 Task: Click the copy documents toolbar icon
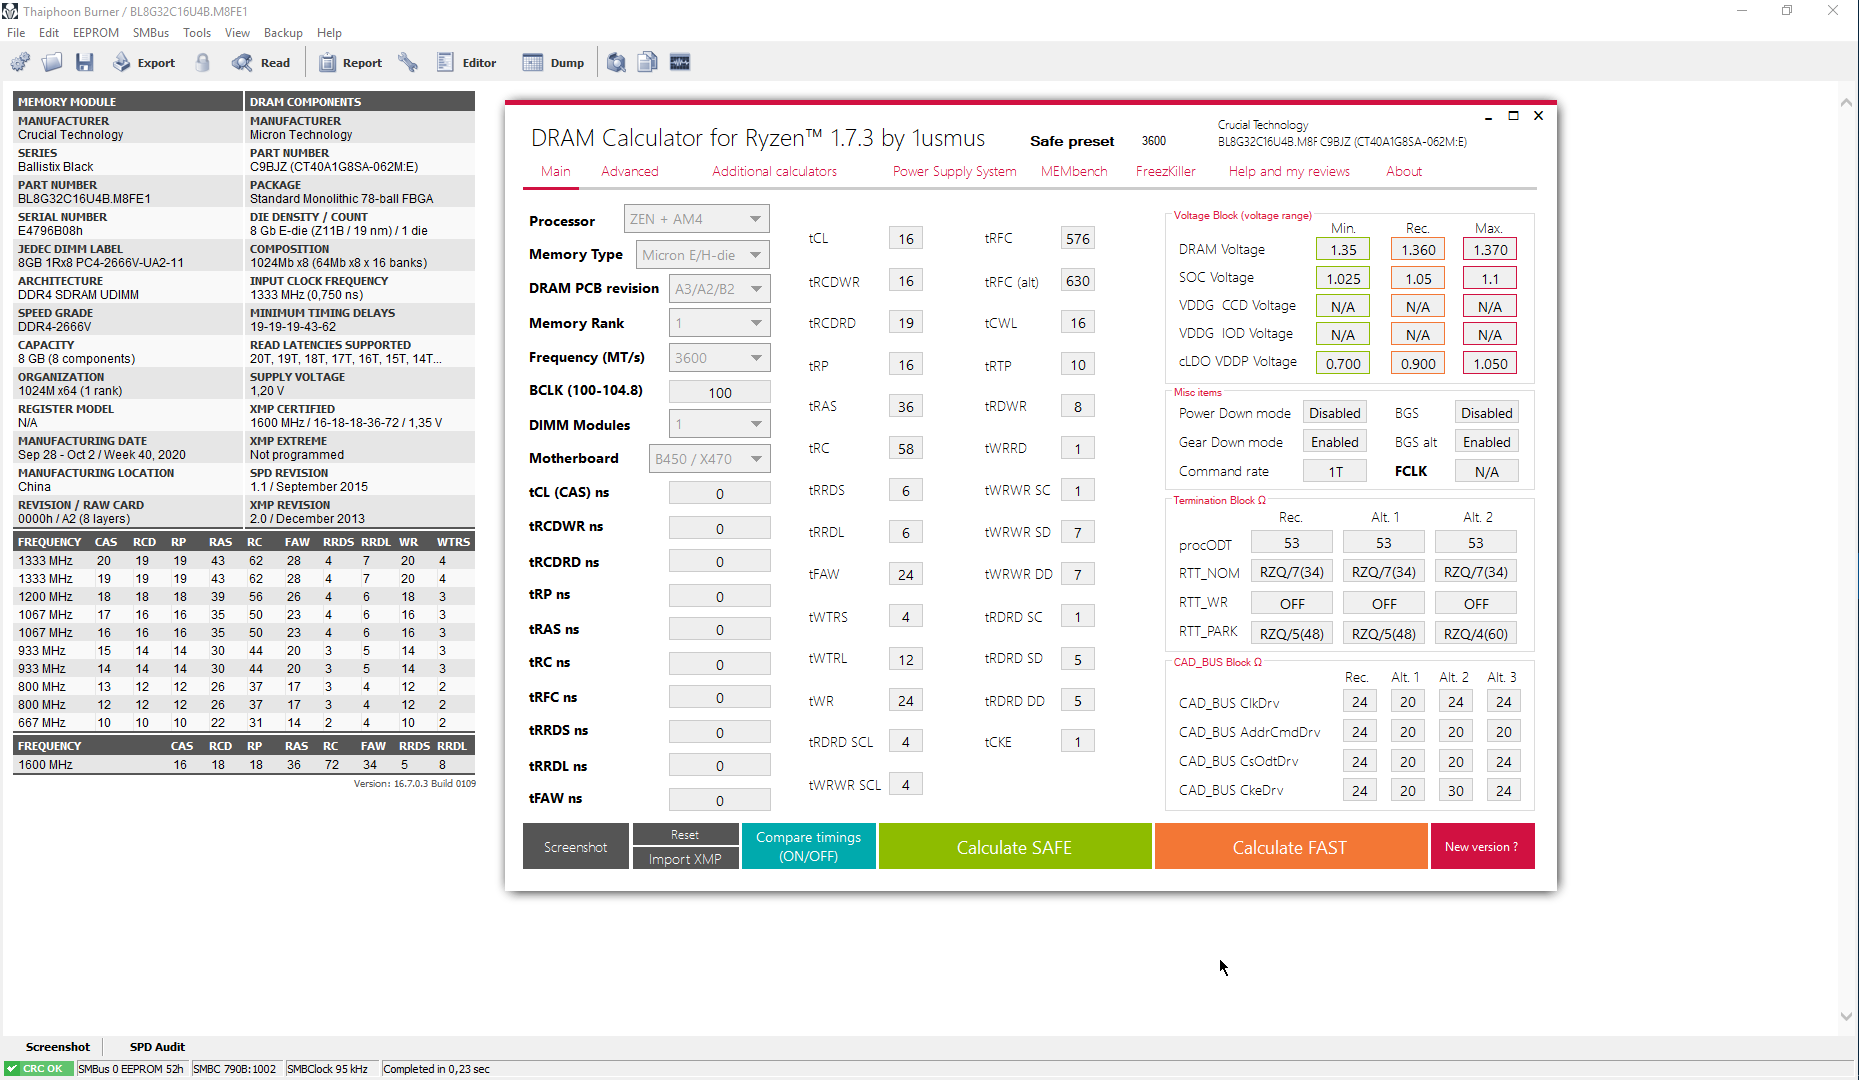tap(648, 62)
